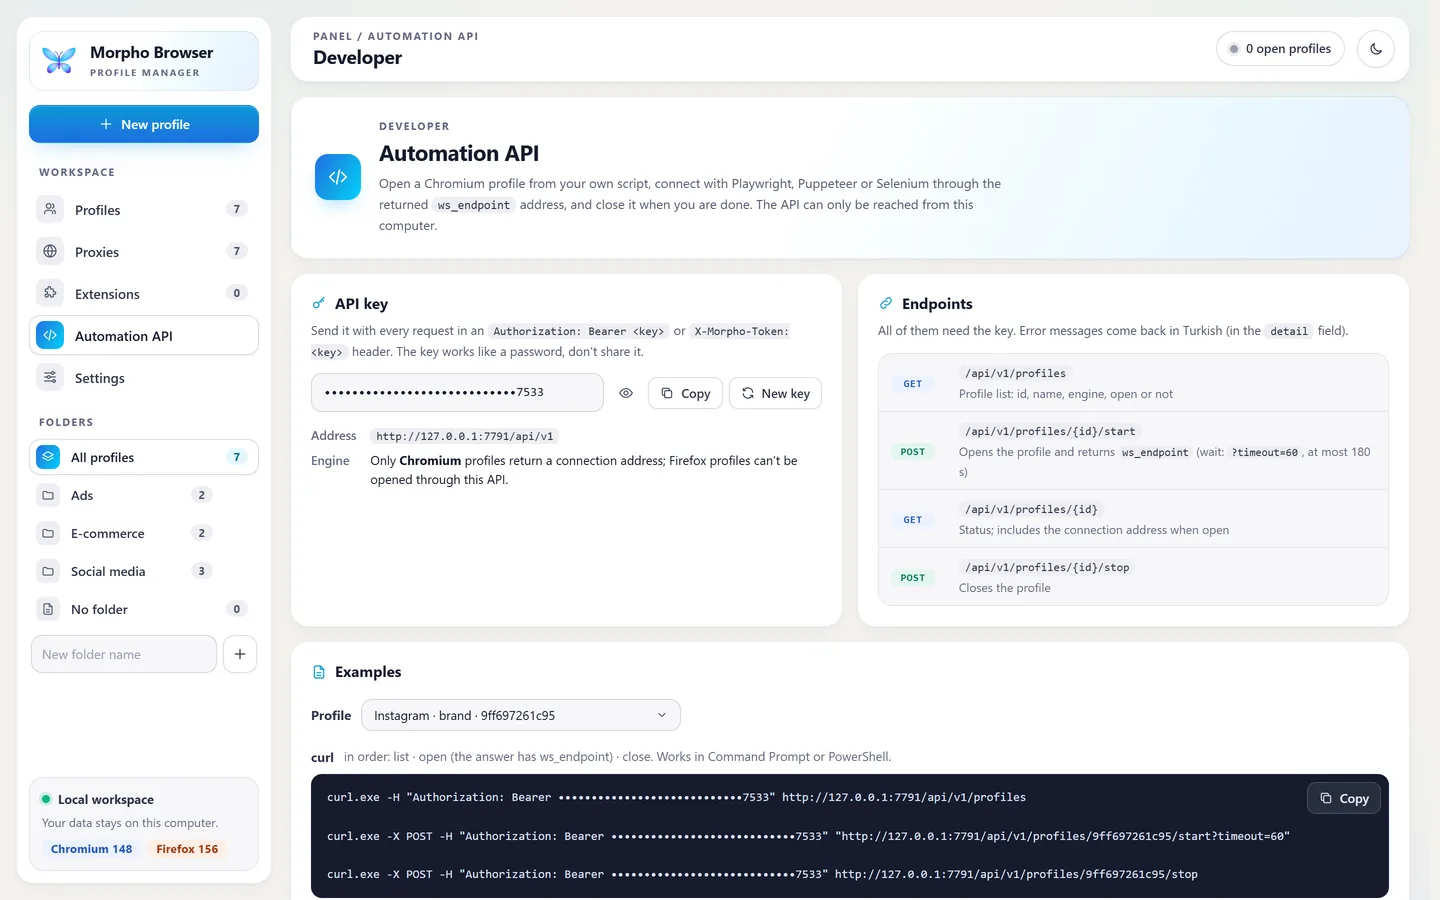The width and height of the screenshot is (1440, 900).
Task: Click the ws_endpoint code in the description
Action: click(474, 205)
